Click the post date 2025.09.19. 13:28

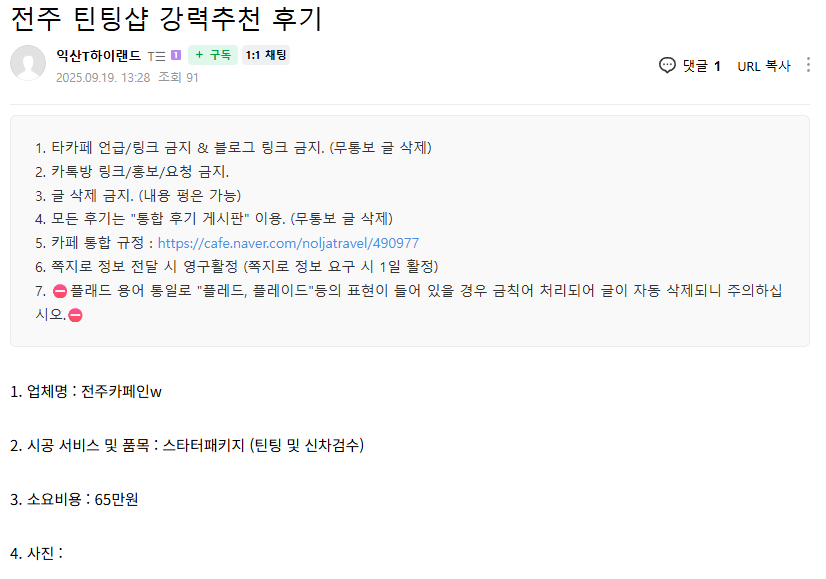click(x=103, y=77)
